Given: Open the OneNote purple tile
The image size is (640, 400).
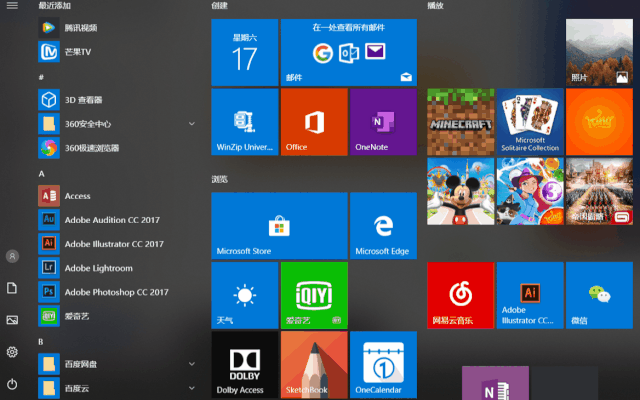Looking at the screenshot, I should click(x=383, y=122).
